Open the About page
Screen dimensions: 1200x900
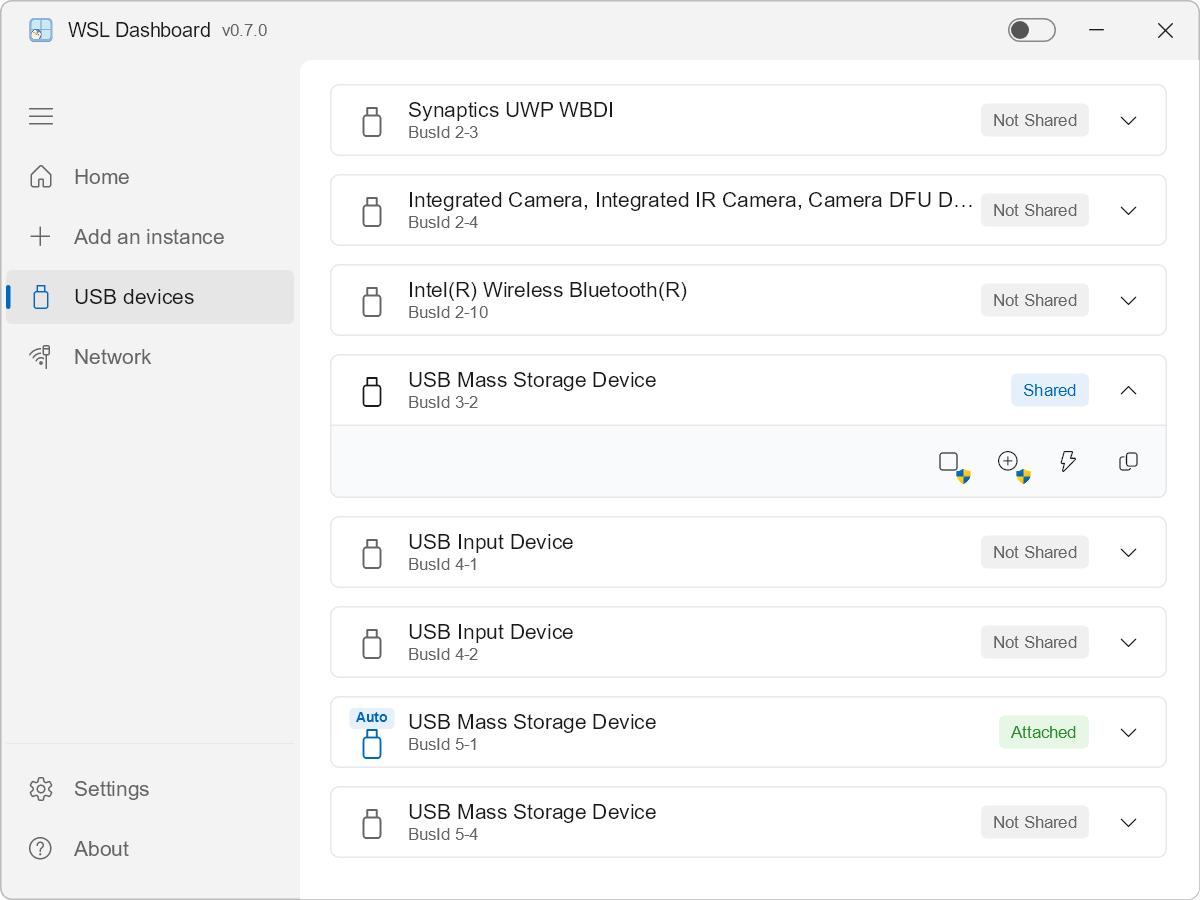(x=101, y=849)
